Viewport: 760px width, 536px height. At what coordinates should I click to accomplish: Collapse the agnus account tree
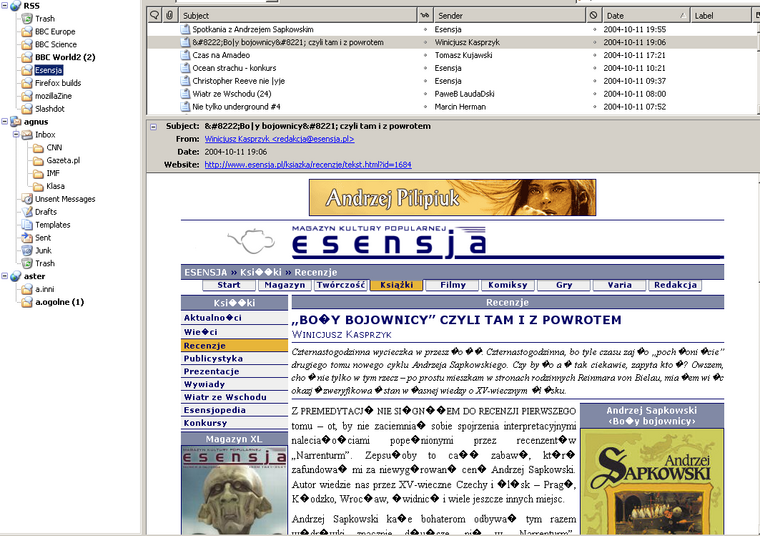click(4, 122)
